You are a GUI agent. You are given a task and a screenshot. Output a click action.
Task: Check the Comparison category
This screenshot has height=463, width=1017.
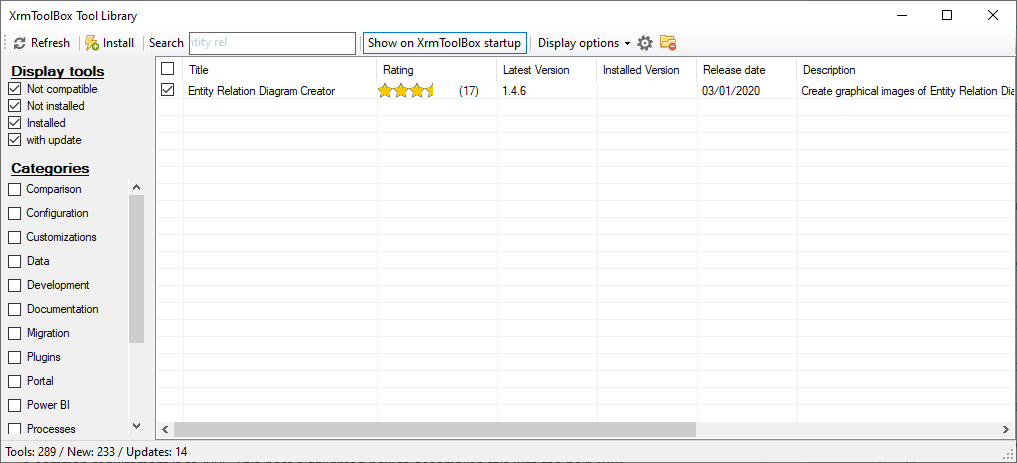(14, 189)
